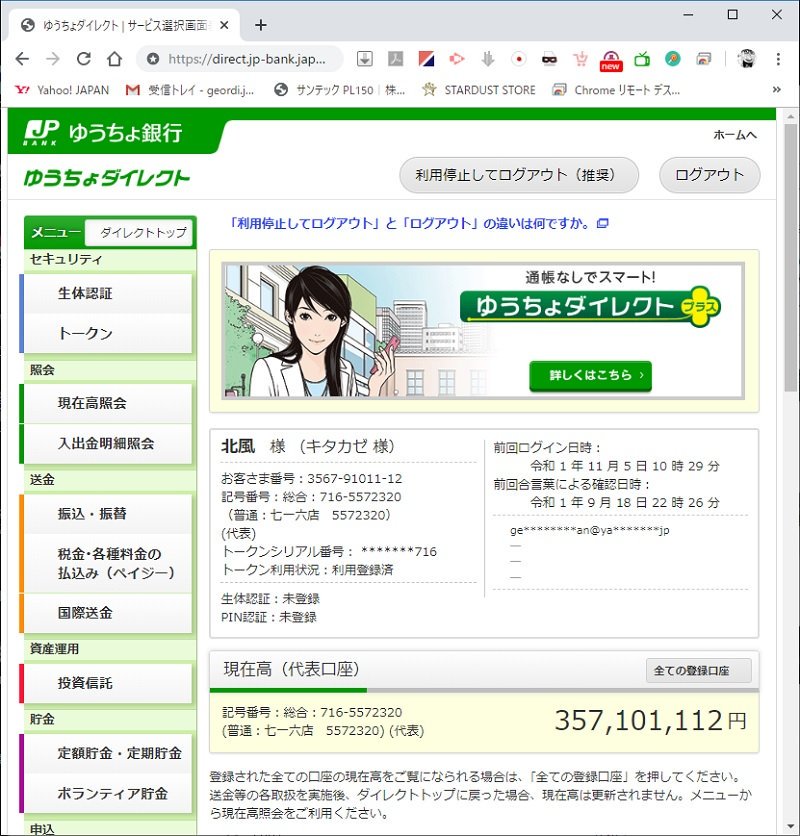The image size is (800, 836).
Task: Click the masked email address text
Action: pos(589,530)
